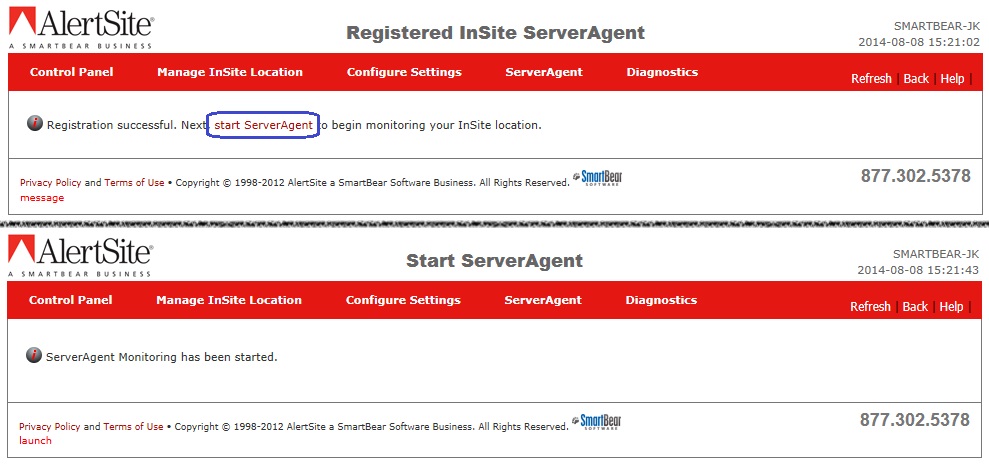Image resolution: width=989 pixels, height=468 pixels.
Task: Click Help on Registered InSite ServerAgent page
Action: pyautogui.click(x=952, y=78)
